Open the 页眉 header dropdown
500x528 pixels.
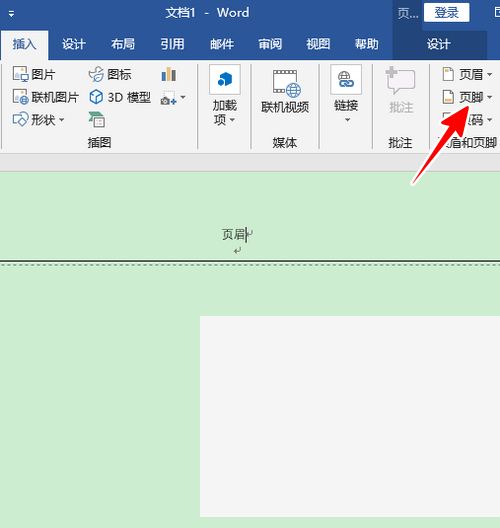coord(467,74)
